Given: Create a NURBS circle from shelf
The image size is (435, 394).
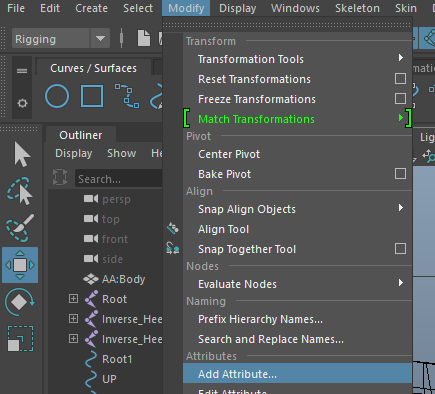Looking at the screenshot, I should pos(57,97).
